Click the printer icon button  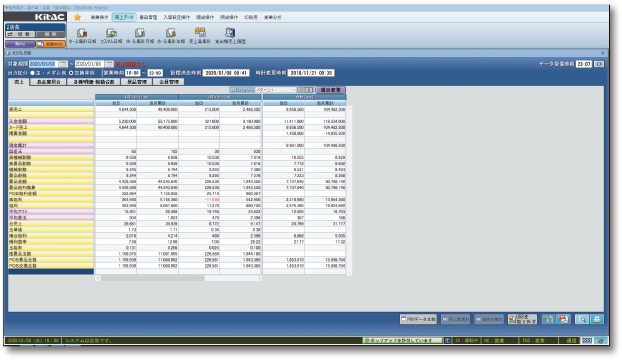pos(597,319)
